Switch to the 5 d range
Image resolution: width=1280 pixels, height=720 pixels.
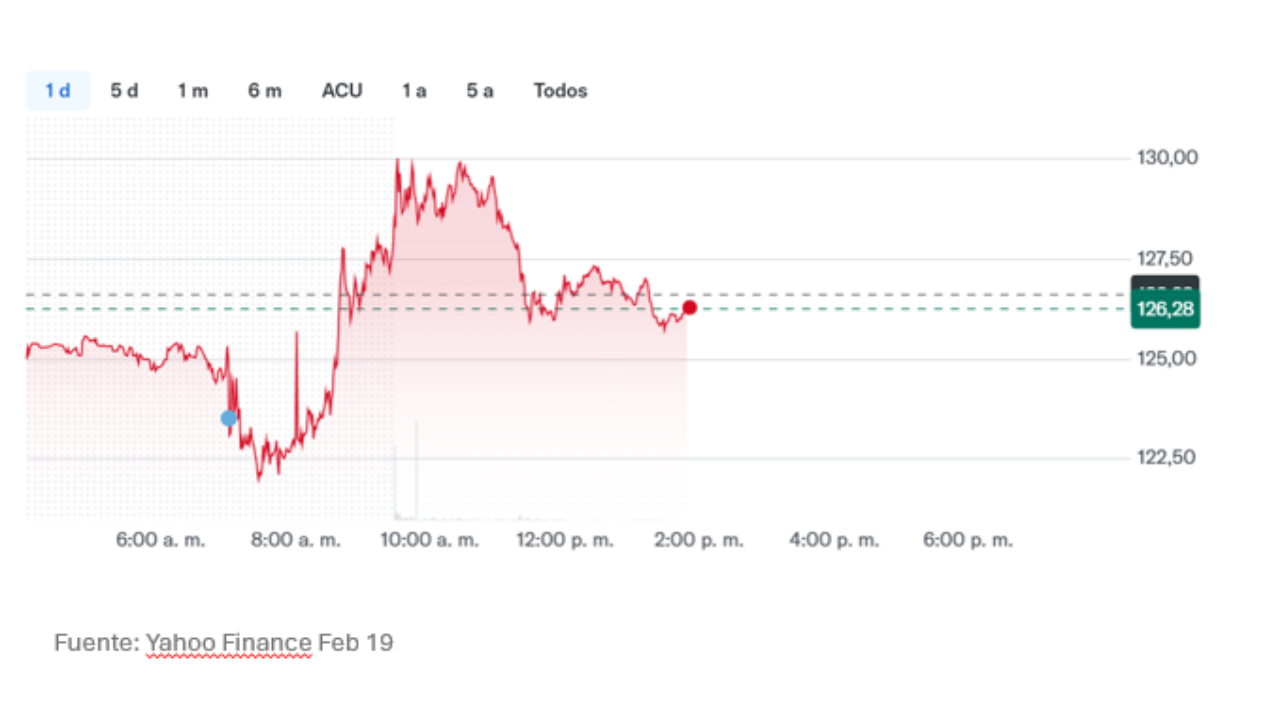coord(124,91)
